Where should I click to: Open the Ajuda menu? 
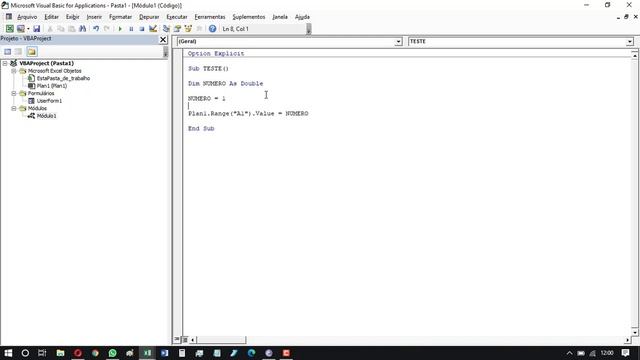pyautogui.click(x=302, y=17)
